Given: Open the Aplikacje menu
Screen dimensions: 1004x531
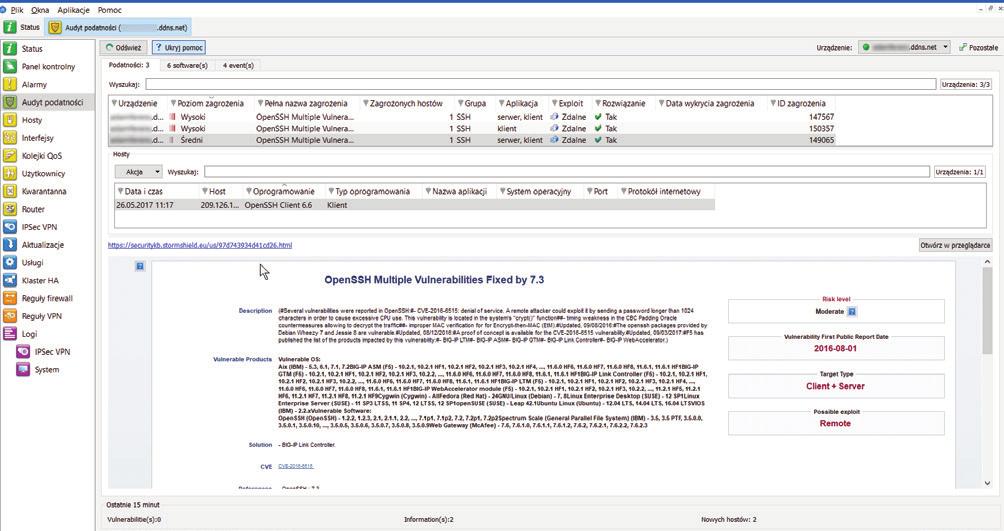Looking at the screenshot, I should (73, 10).
